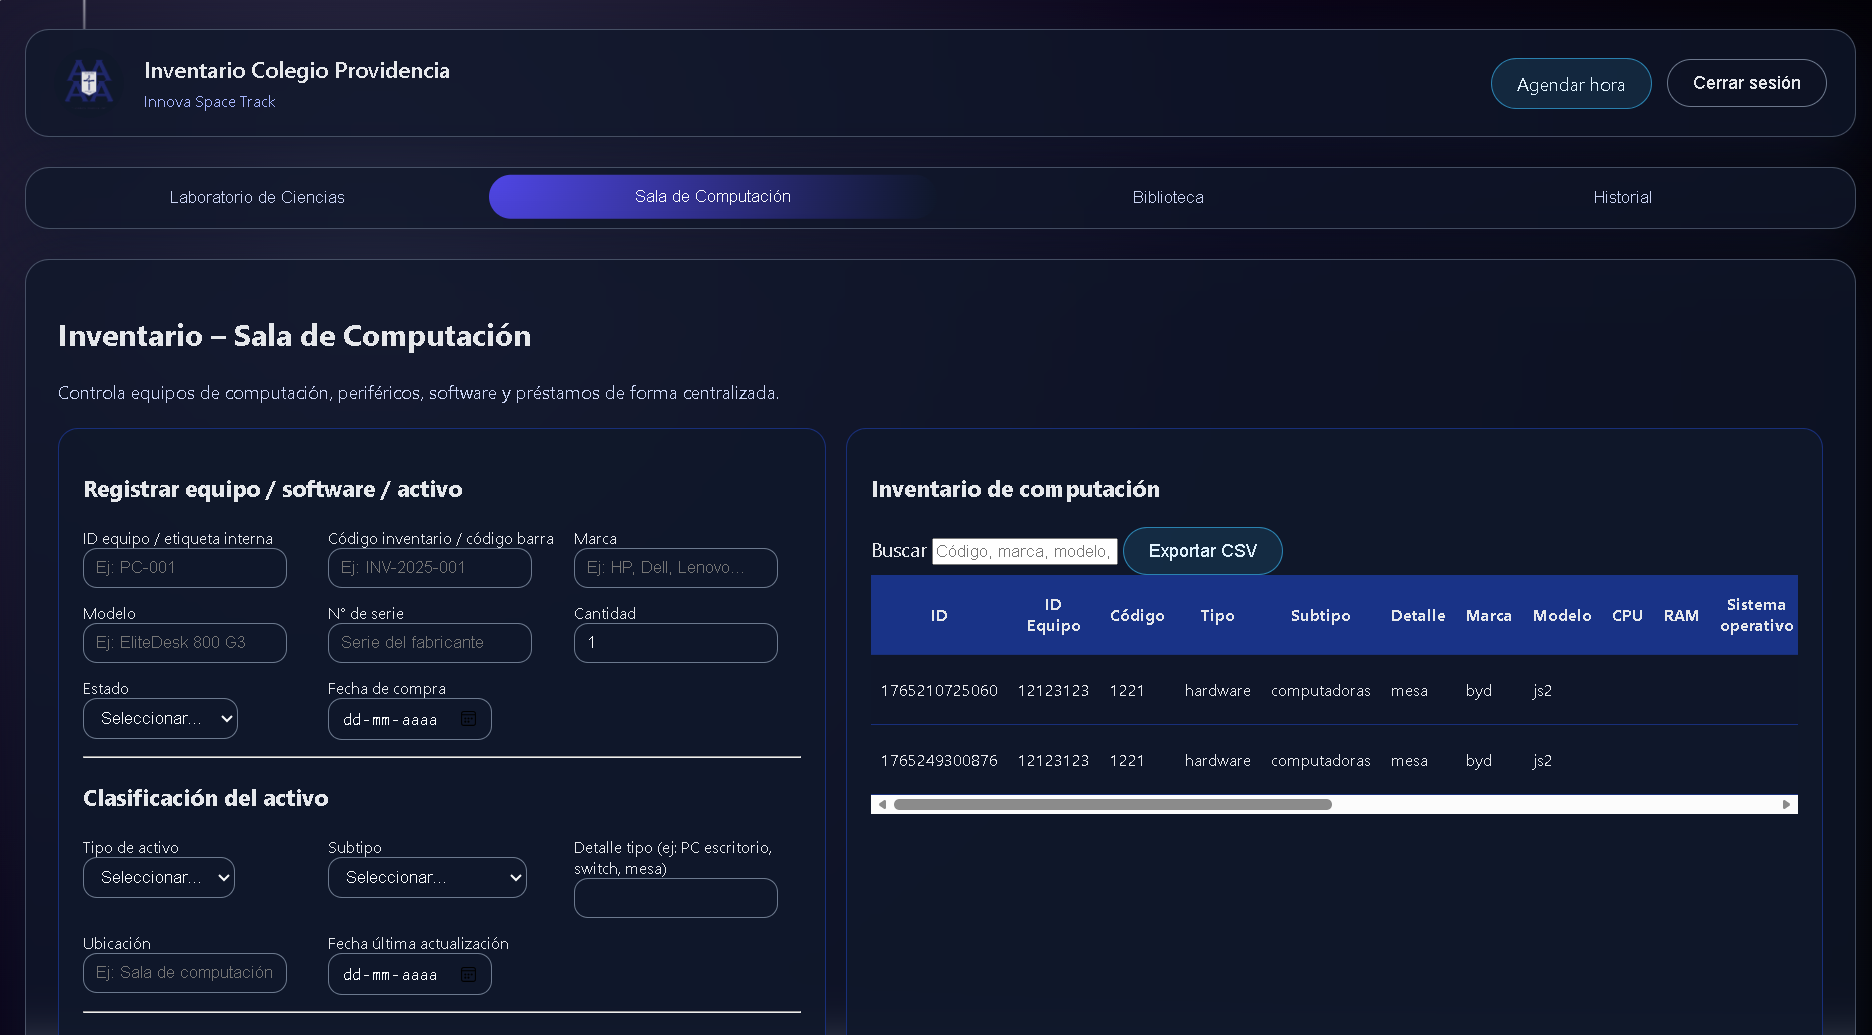
Task: Open the calendar picker for Fecha de compra
Action: click(x=468, y=718)
